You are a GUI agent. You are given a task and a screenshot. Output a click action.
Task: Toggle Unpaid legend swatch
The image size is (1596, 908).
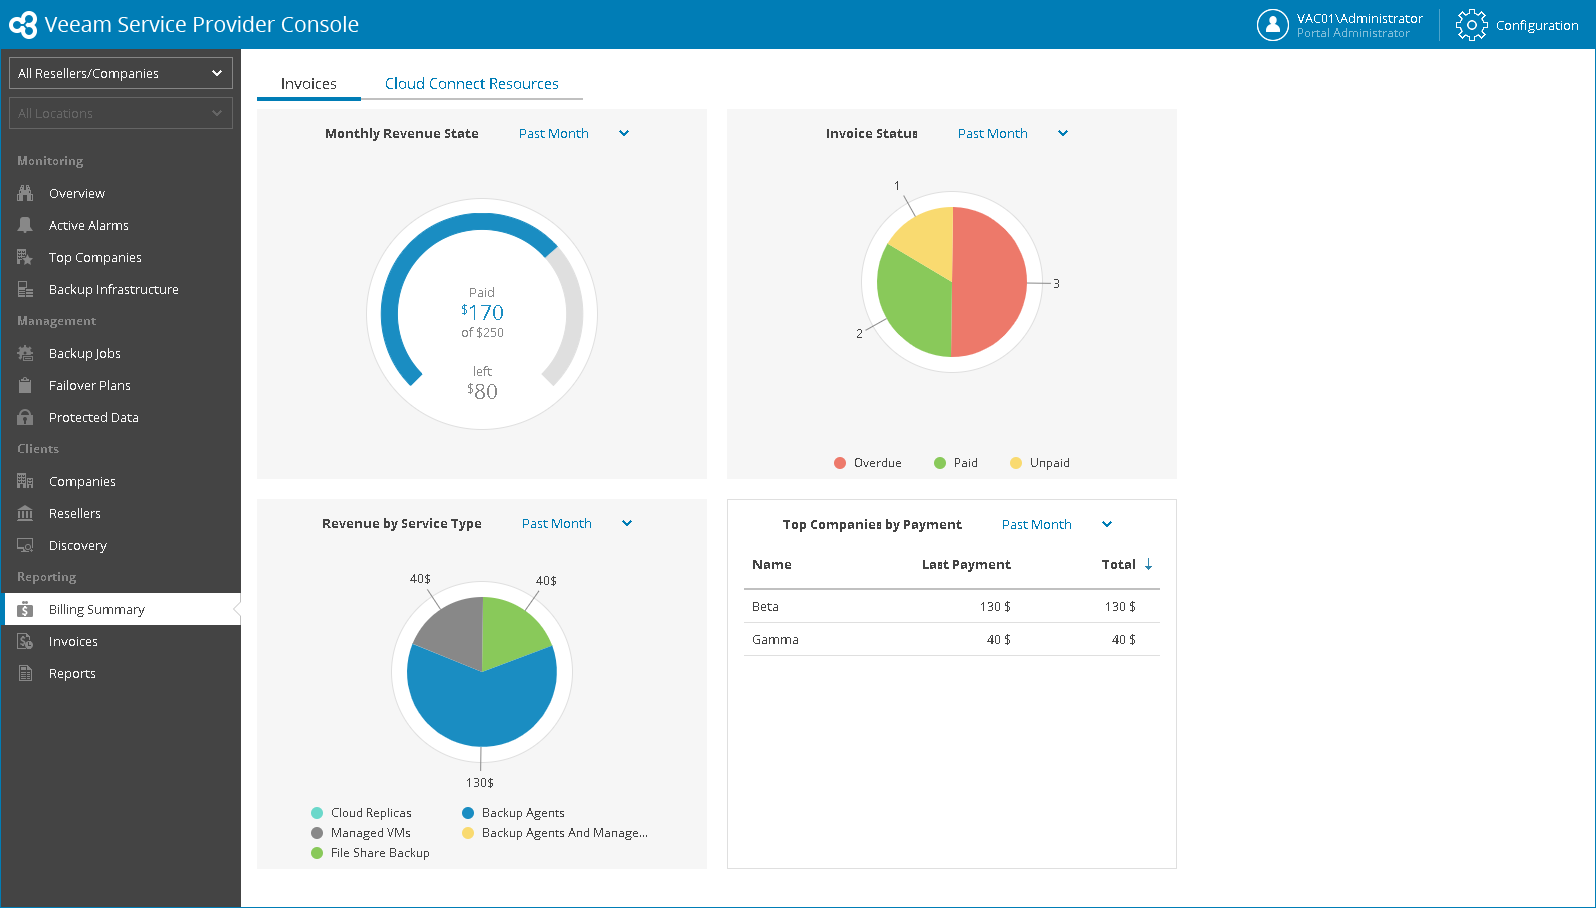pyautogui.click(x=1016, y=463)
